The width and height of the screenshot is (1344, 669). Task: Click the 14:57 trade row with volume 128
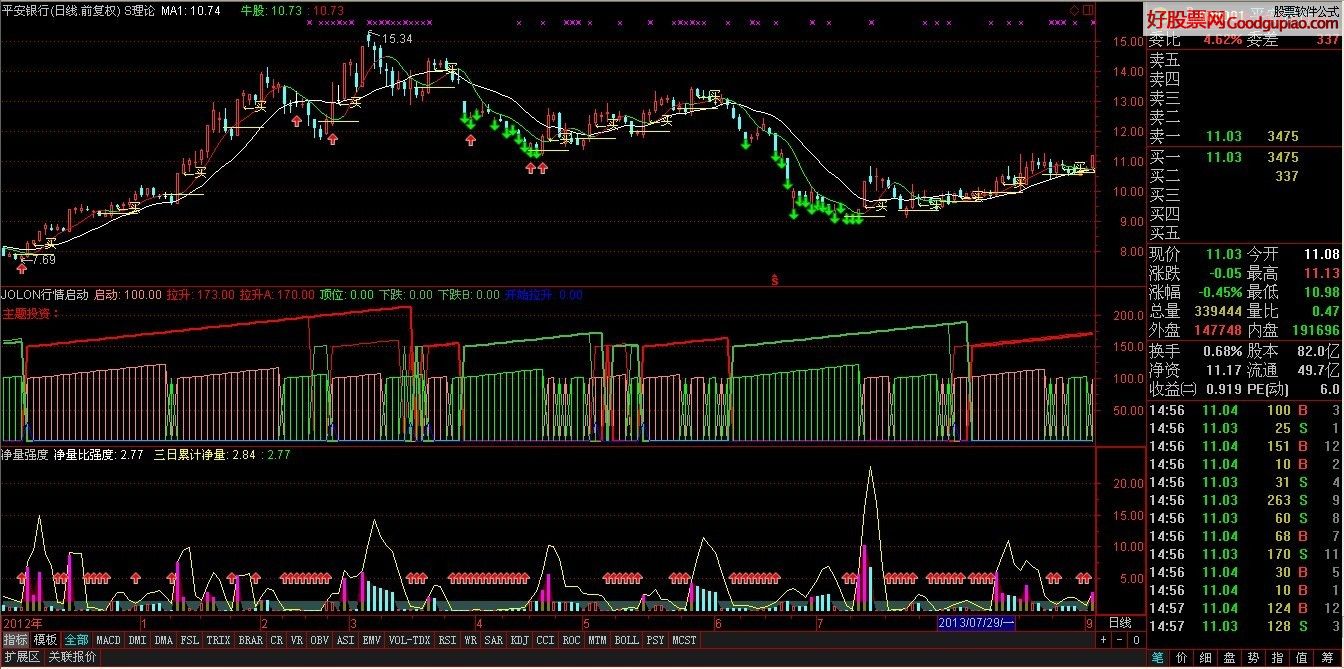click(x=1245, y=626)
